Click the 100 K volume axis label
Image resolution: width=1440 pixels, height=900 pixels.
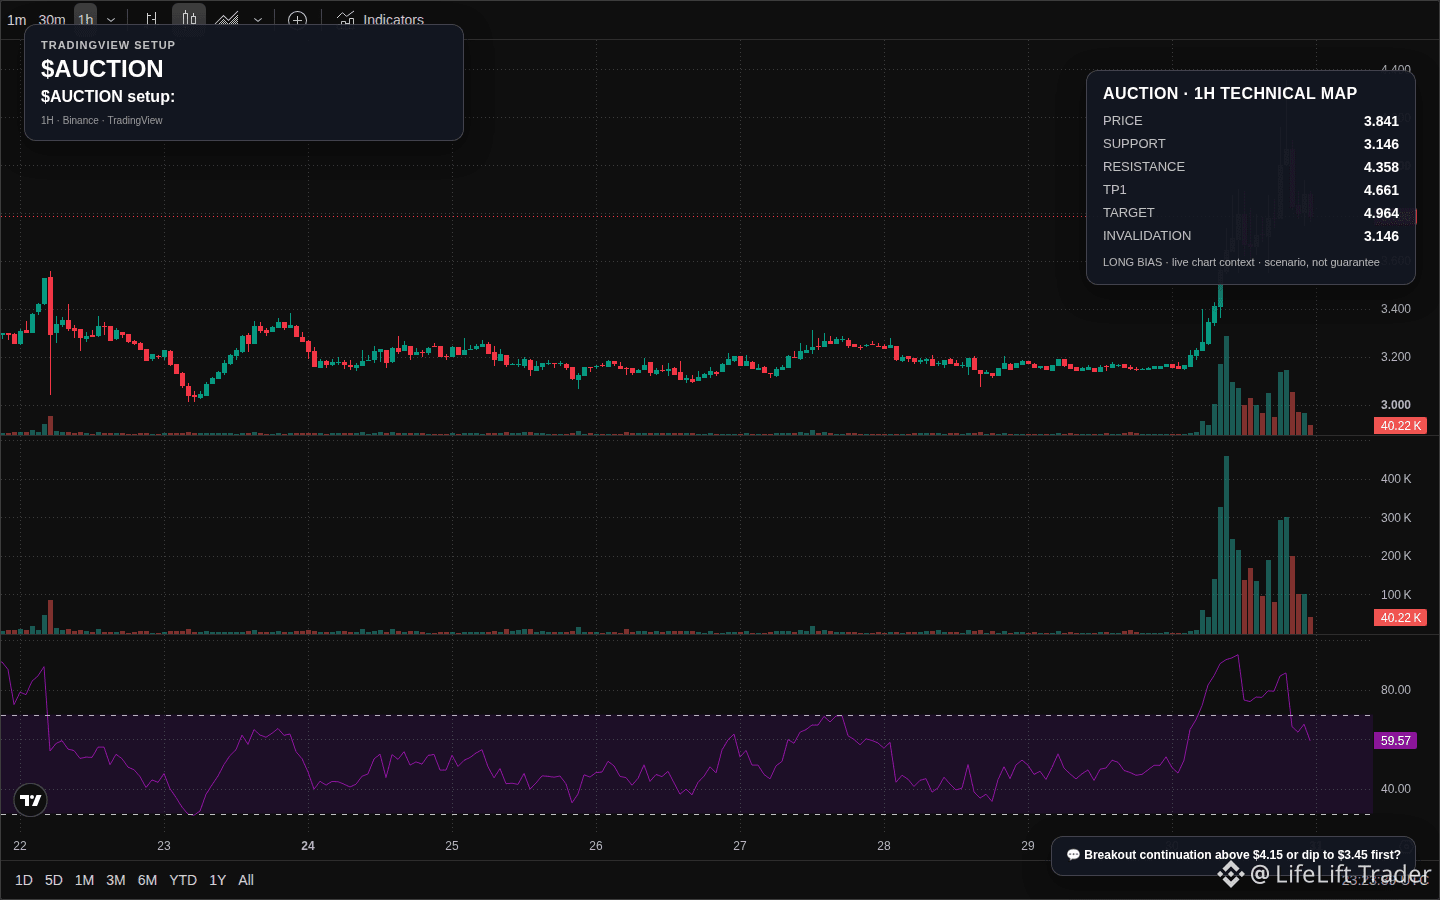[1396, 595]
